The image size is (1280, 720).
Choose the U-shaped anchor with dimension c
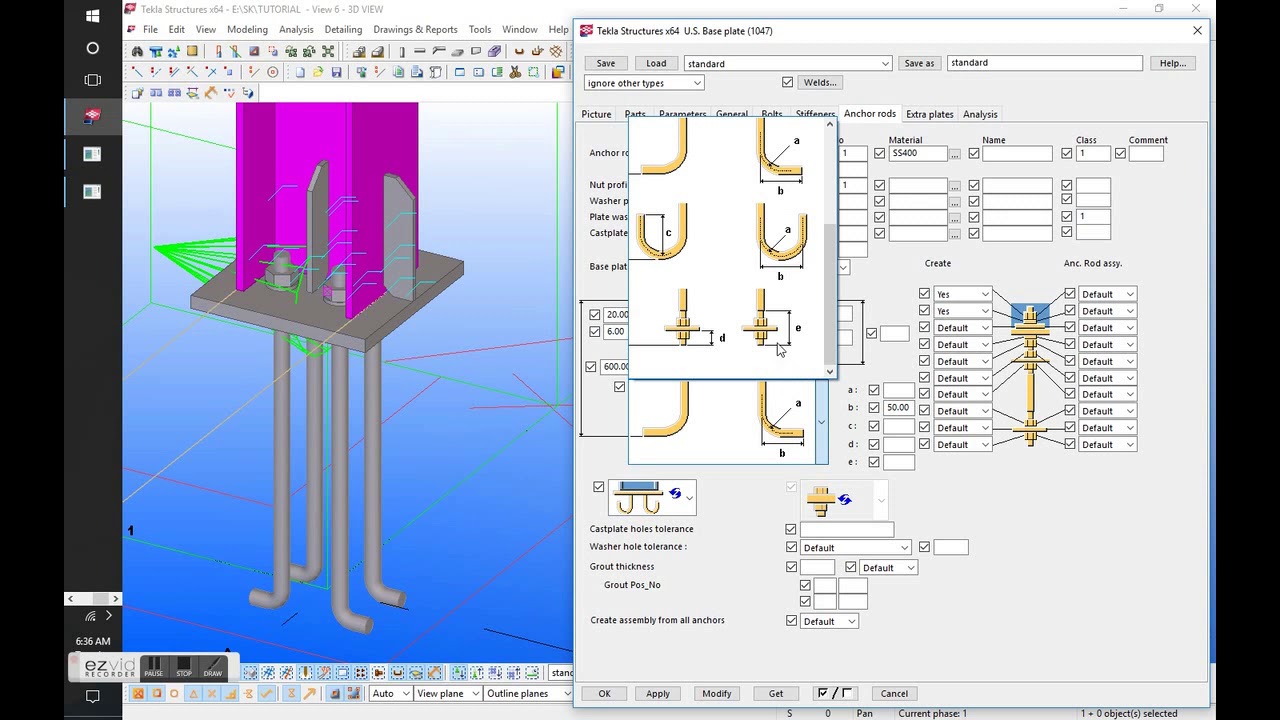tap(662, 233)
